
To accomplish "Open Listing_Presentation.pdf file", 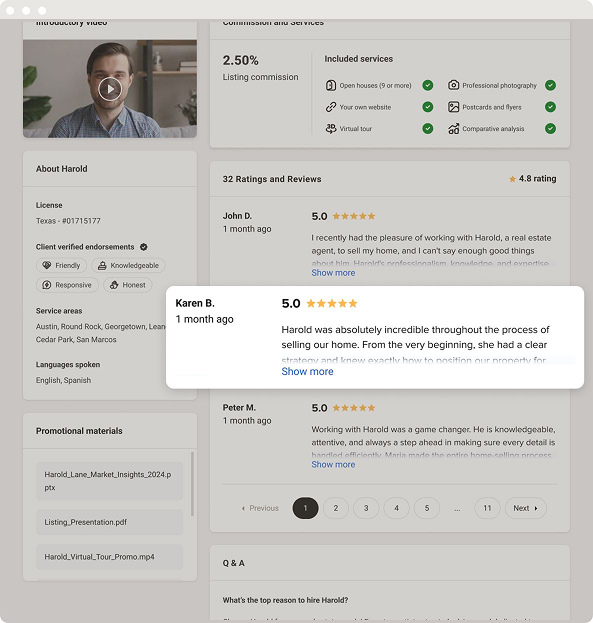I will pyautogui.click(x=109, y=522).
